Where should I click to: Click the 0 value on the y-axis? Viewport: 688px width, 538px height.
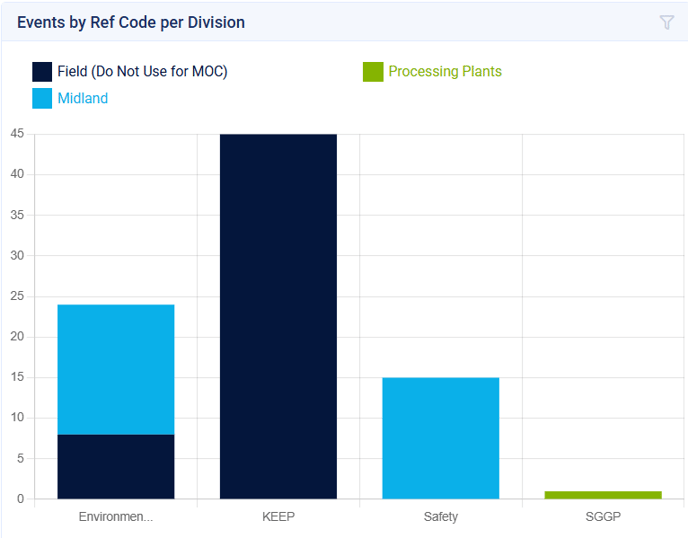point(20,499)
